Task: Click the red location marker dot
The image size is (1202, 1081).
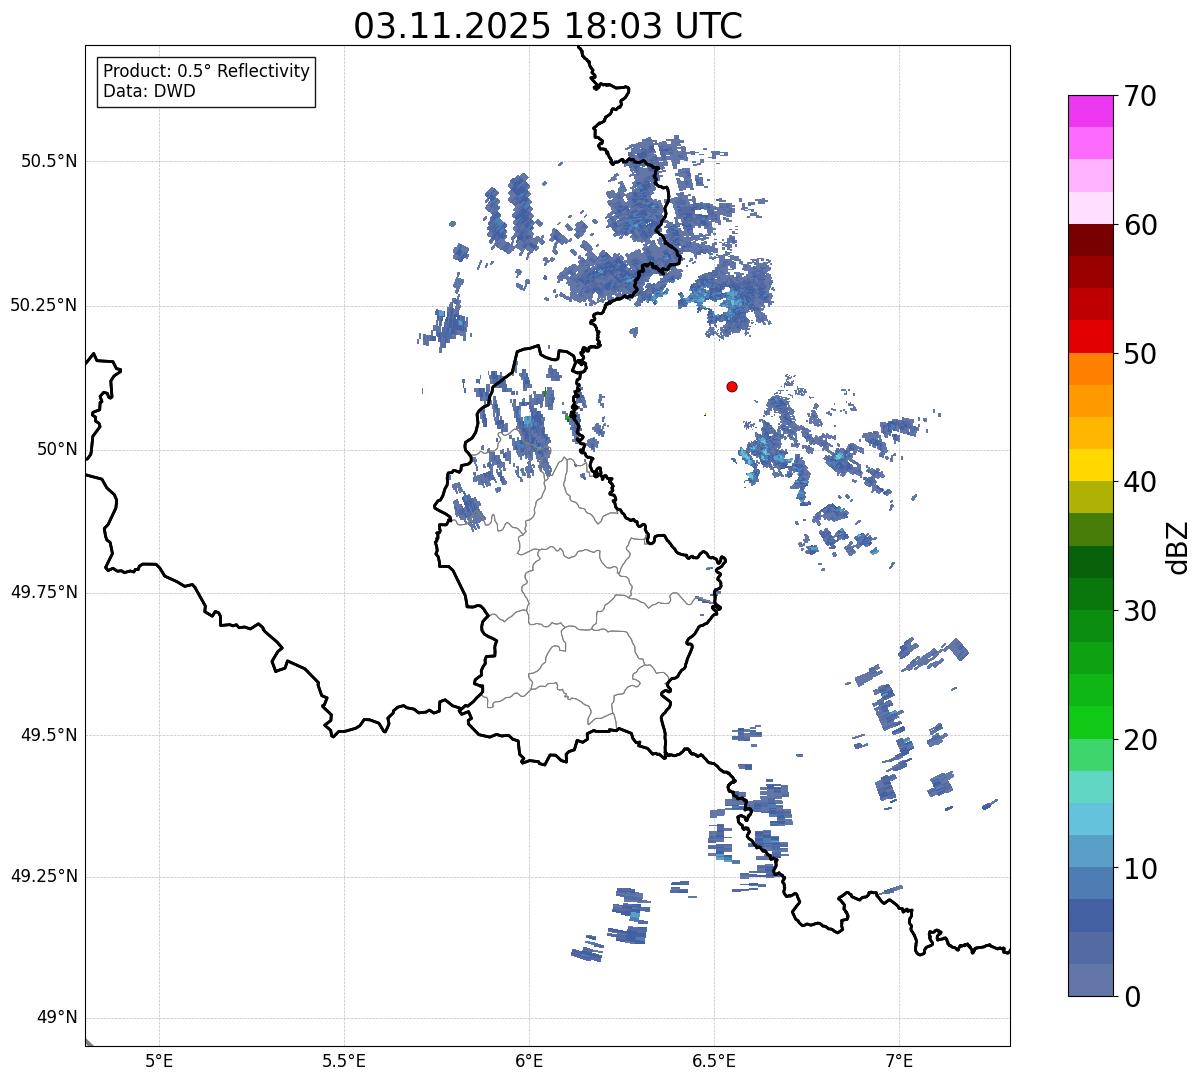Action: pyautogui.click(x=732, y=386)
